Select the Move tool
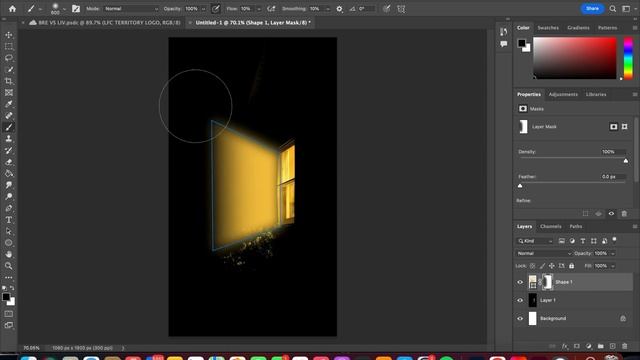The width and height of the screenshot is (640, 360). point(9,35)
